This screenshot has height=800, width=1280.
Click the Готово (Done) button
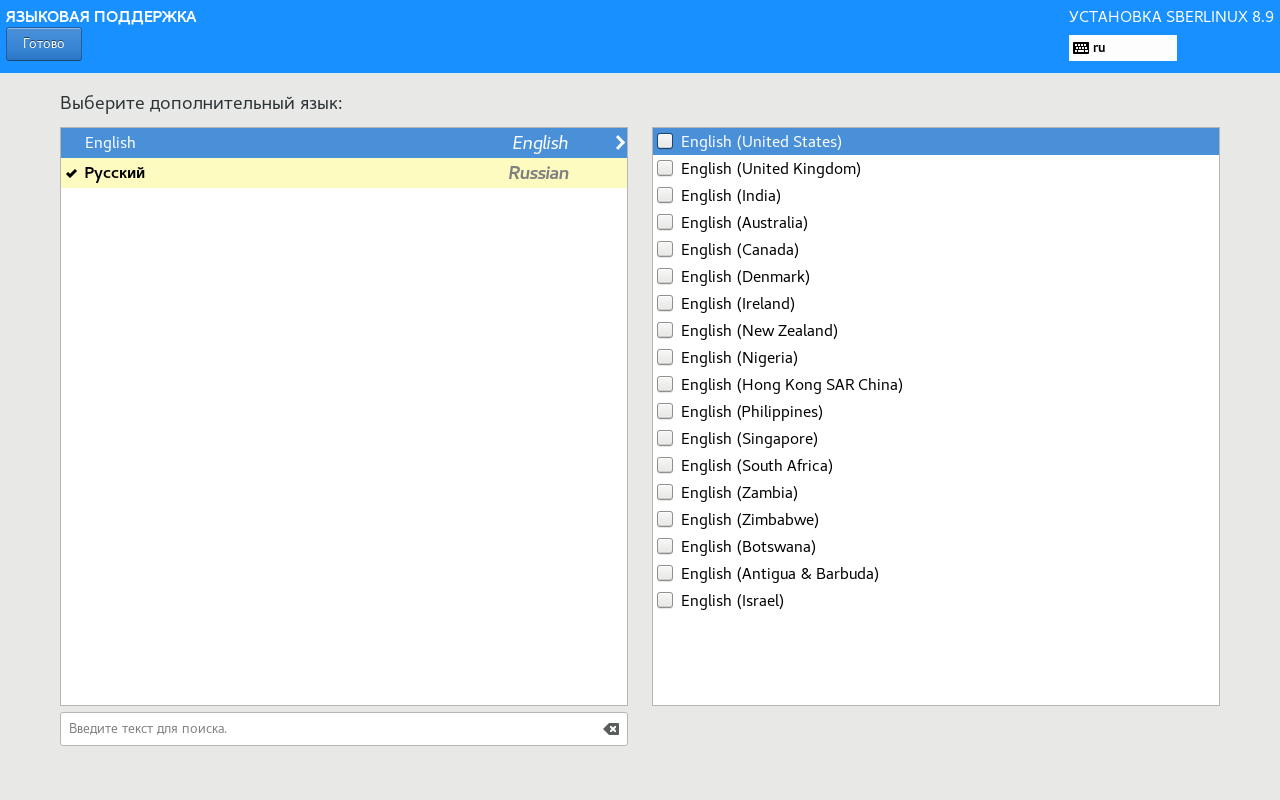(44, 44)
